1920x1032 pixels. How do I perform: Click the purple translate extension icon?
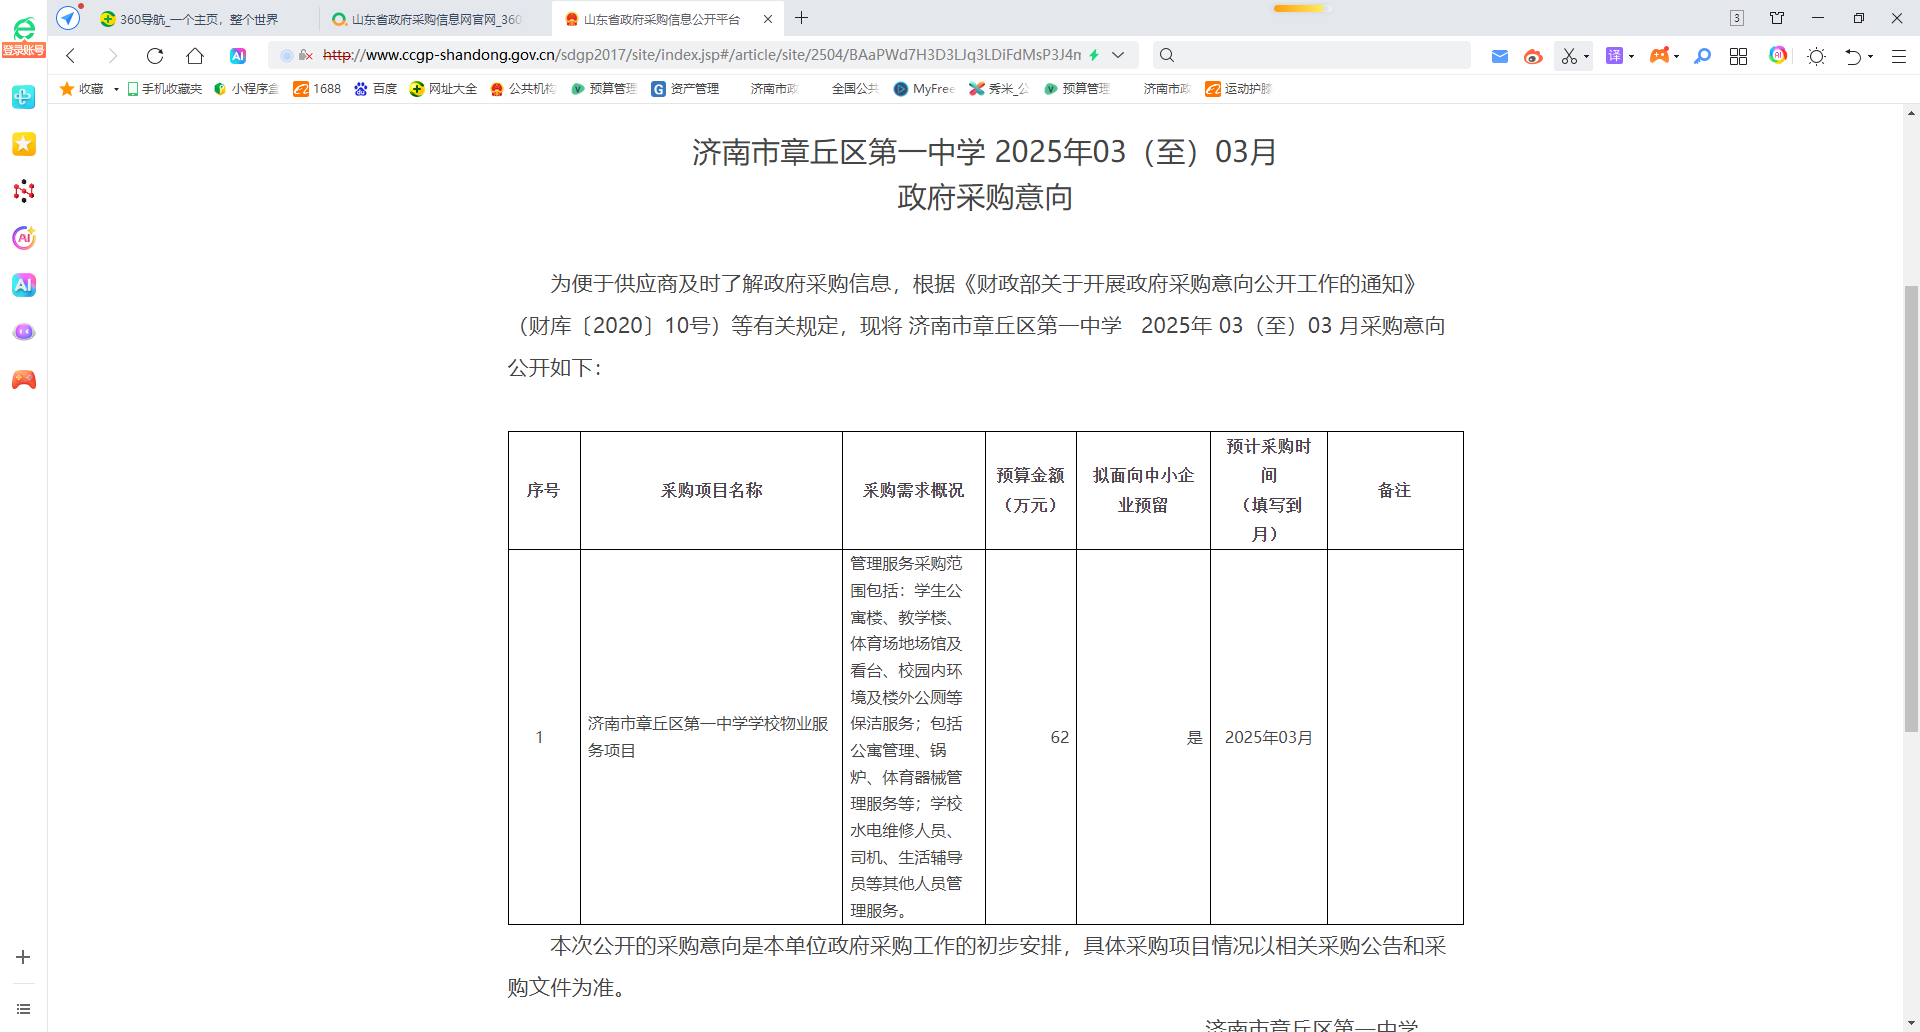(x=1614, y=56)
